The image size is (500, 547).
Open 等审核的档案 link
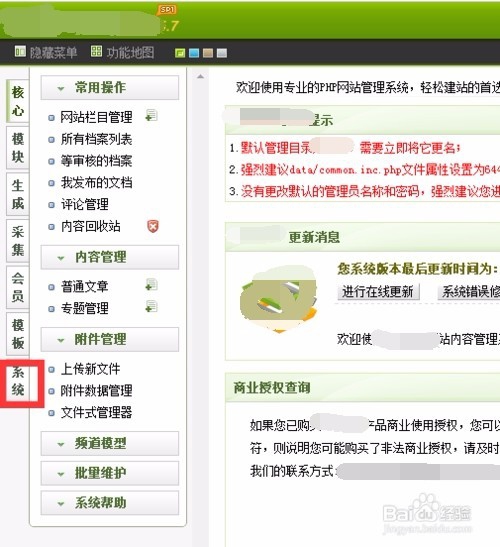pyautogui.click(x=97, y=161)
